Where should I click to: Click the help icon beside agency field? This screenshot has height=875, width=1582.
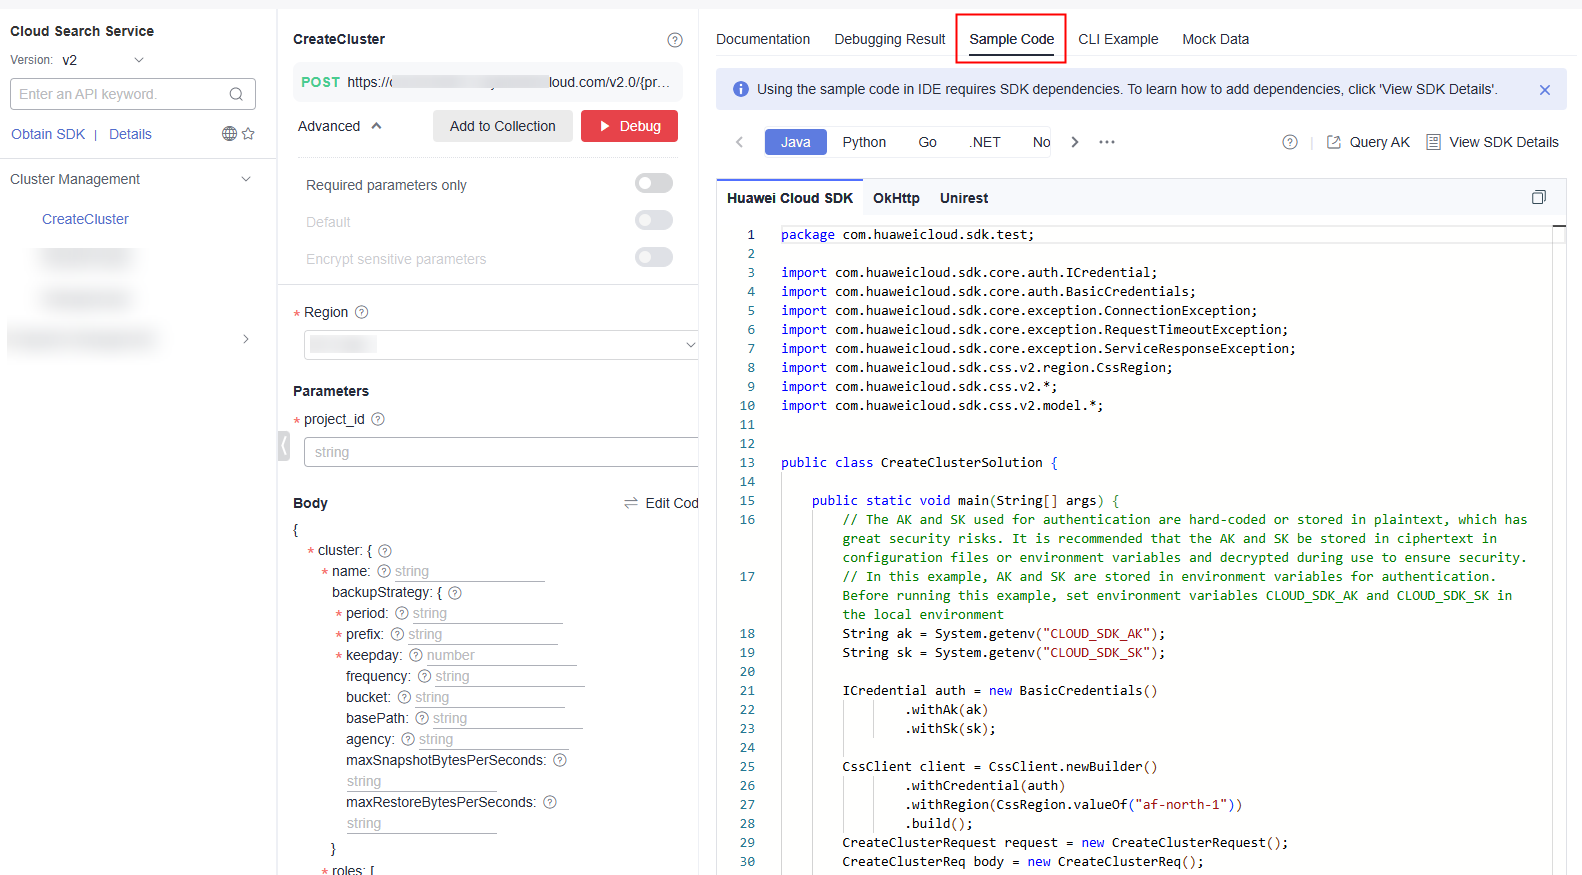point(408,739)
